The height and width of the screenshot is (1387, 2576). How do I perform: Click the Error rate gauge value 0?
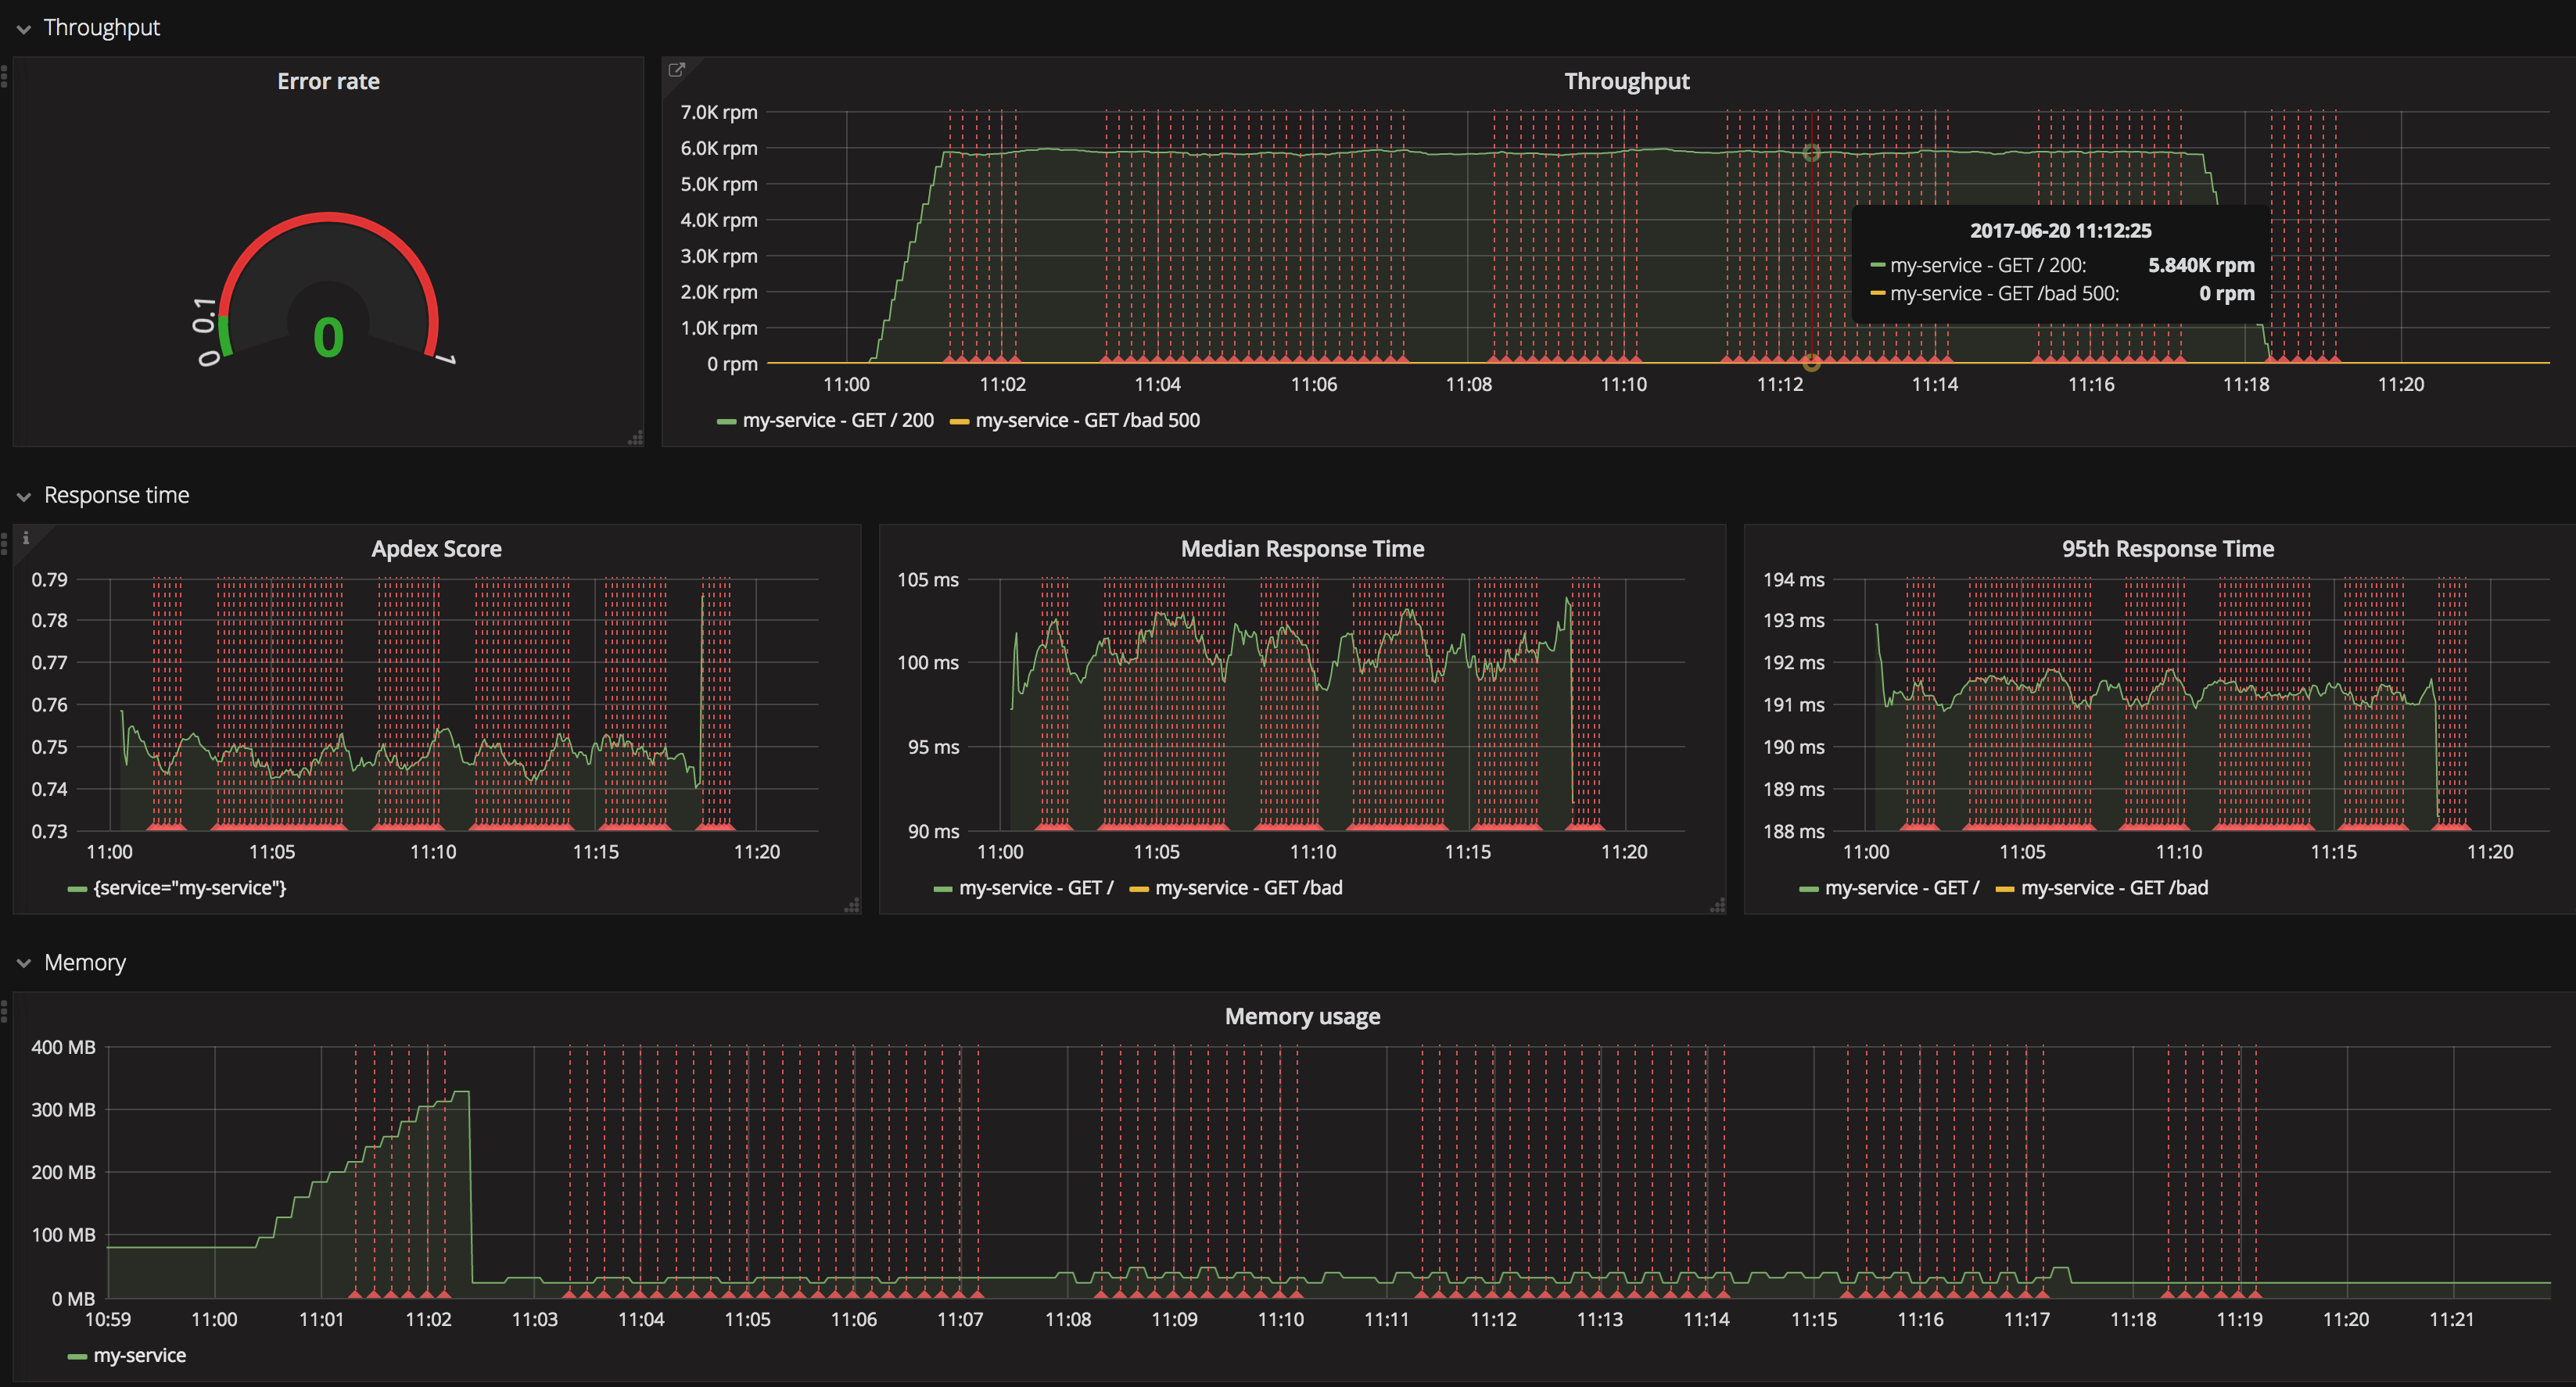(328, 338)
